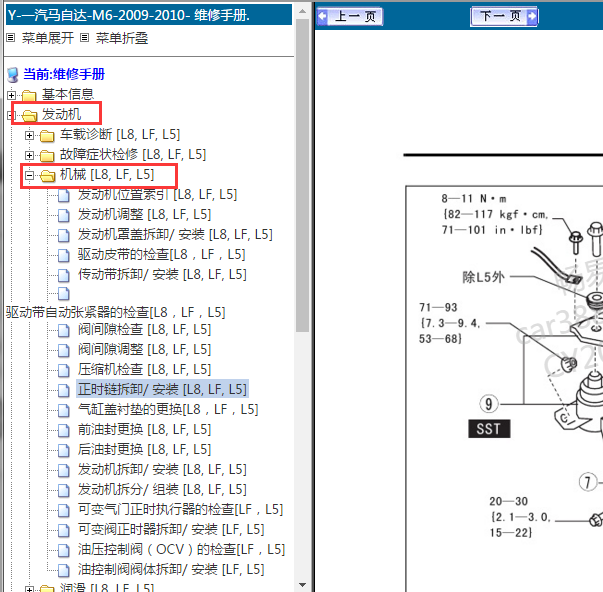Open 可变阀正时器拆卸/ 安装 [LF, L5] page

coord(171,529)
